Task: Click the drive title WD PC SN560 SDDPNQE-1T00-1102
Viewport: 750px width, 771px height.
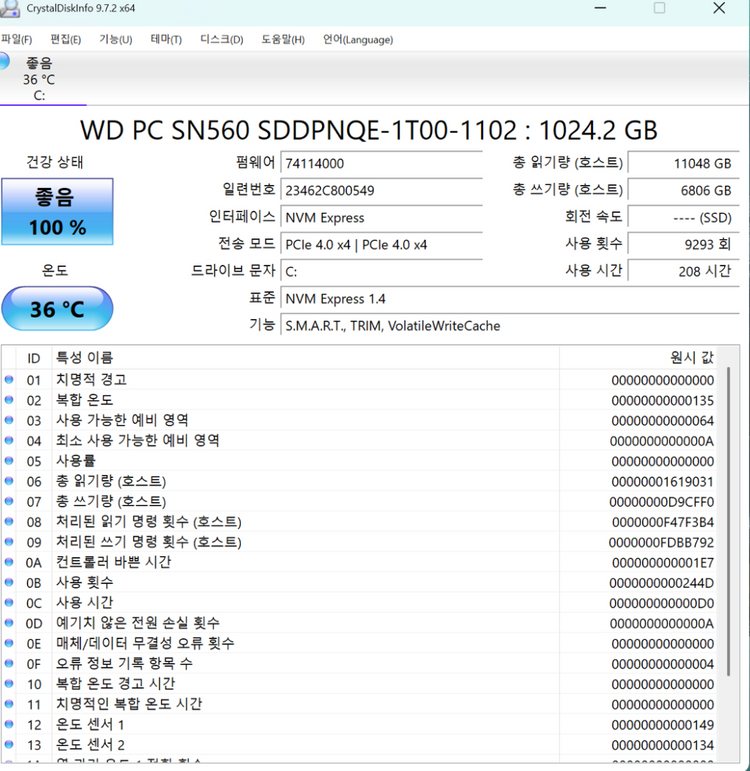Action: pyautogui.click(x=368, y=130)
